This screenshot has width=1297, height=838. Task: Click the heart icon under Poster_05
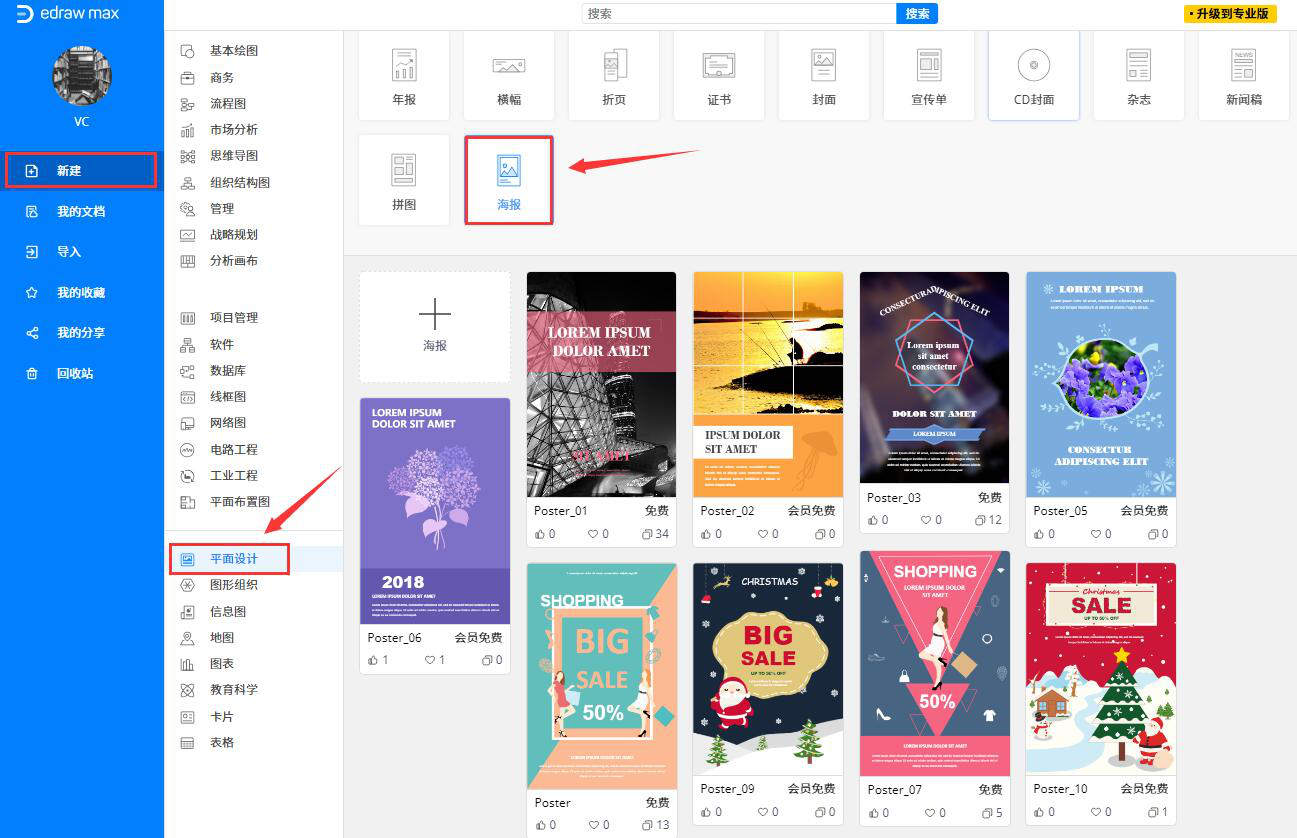point(1096,534)
